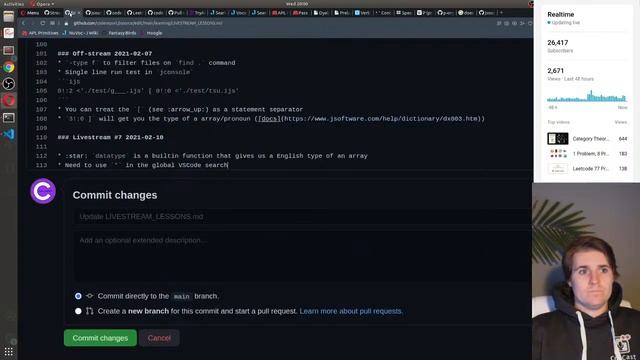Launch Google Chrome from the dock
The height and width of the screenshot is (360, 640).
pos(9,67)
